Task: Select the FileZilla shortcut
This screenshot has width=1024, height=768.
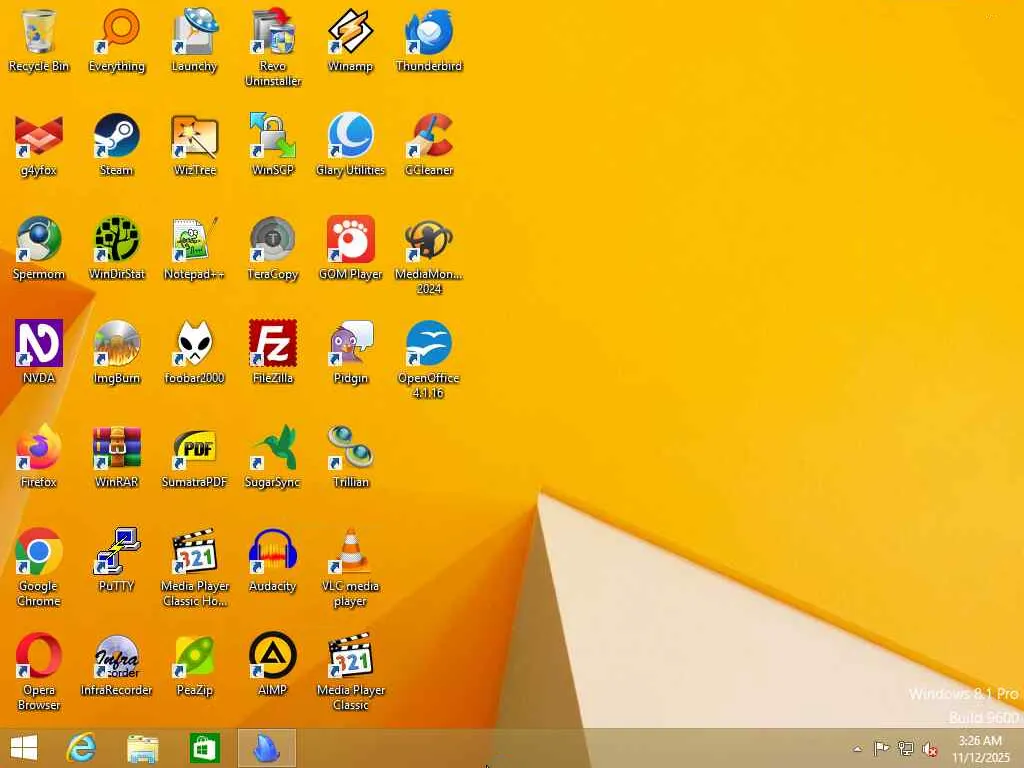Action: tap(273, 353)
